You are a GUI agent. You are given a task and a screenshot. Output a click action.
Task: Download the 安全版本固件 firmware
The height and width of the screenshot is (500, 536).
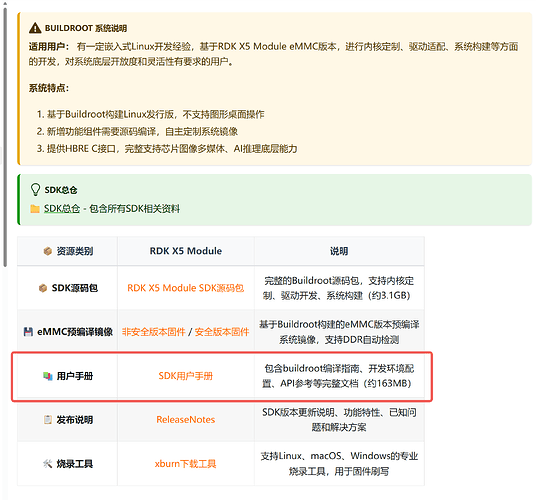tap(222, 332)
